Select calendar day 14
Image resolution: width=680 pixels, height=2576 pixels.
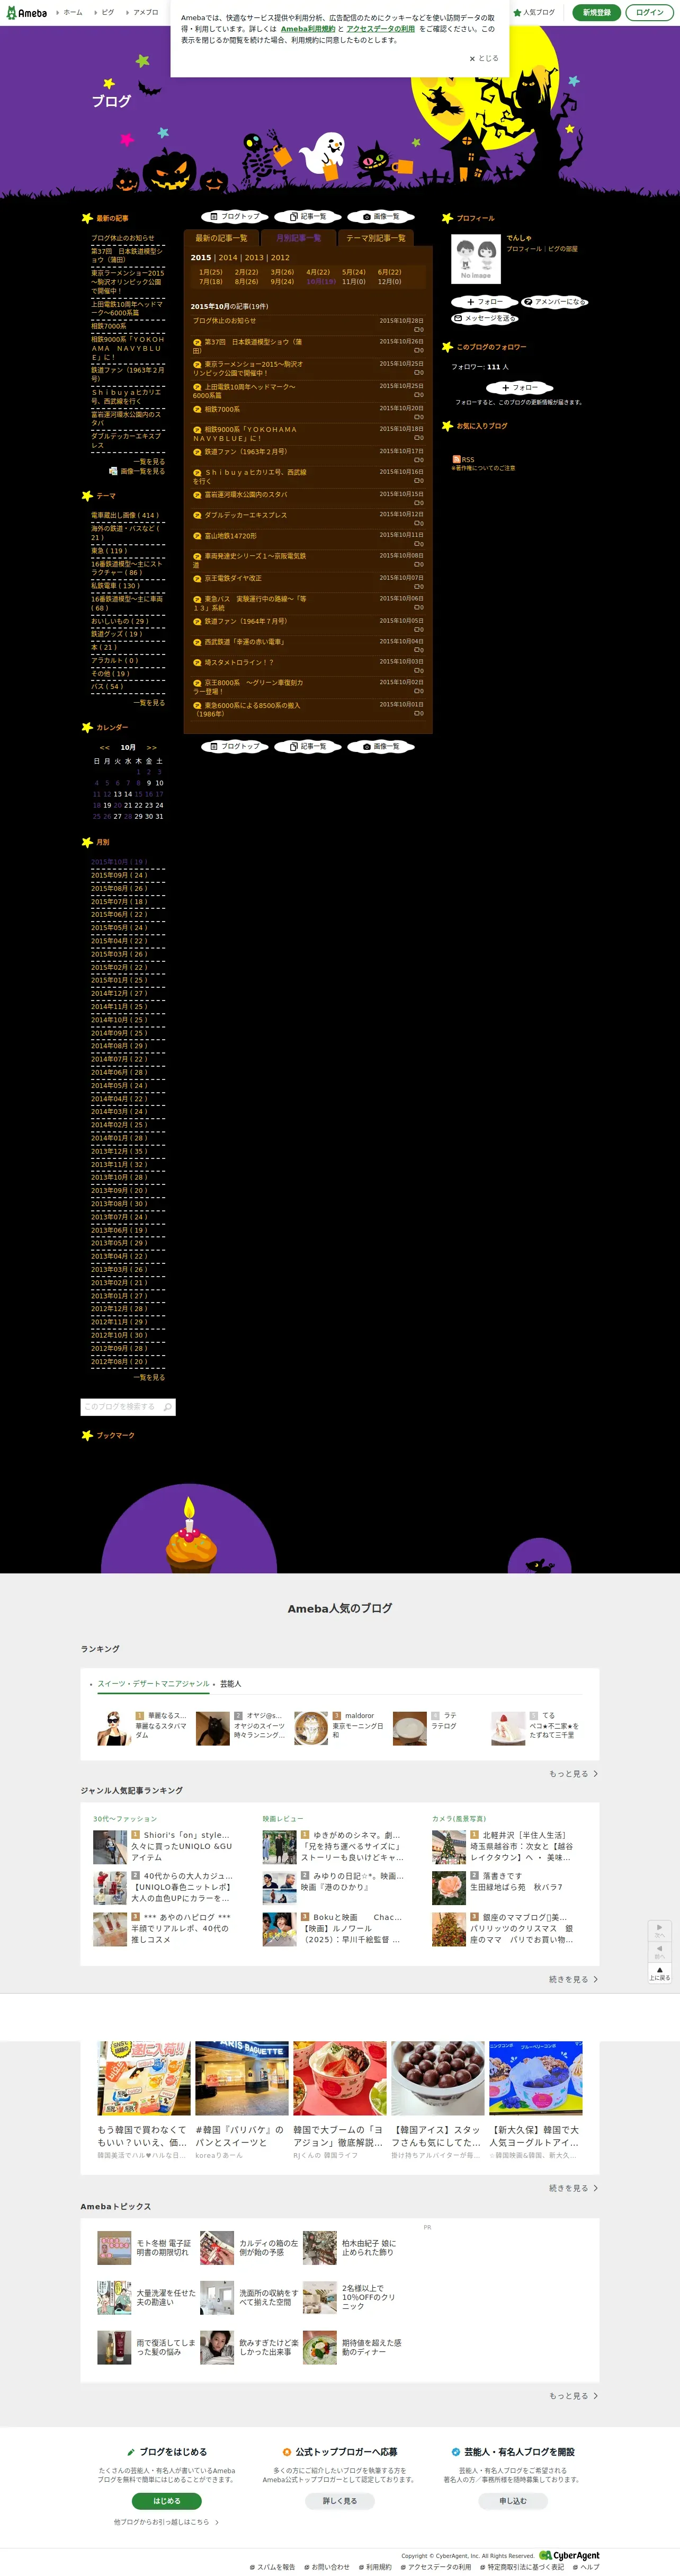point(128,794)
